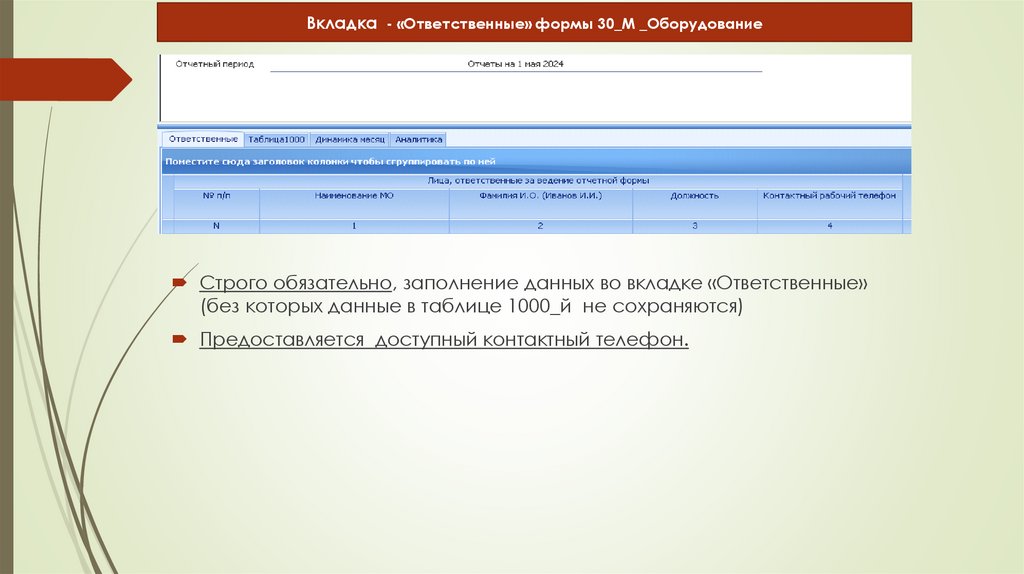Click the column number cell 4

(829, 226)
